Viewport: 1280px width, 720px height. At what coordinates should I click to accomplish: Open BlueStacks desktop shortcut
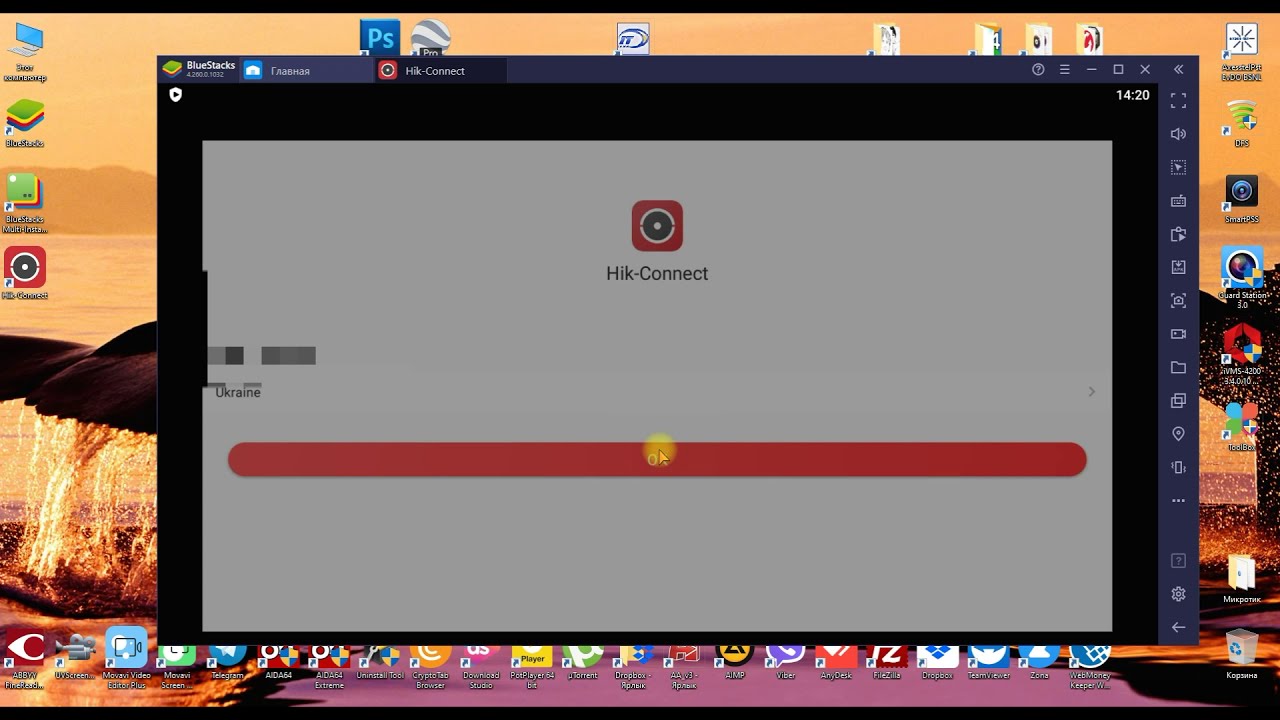coord(25,122)
